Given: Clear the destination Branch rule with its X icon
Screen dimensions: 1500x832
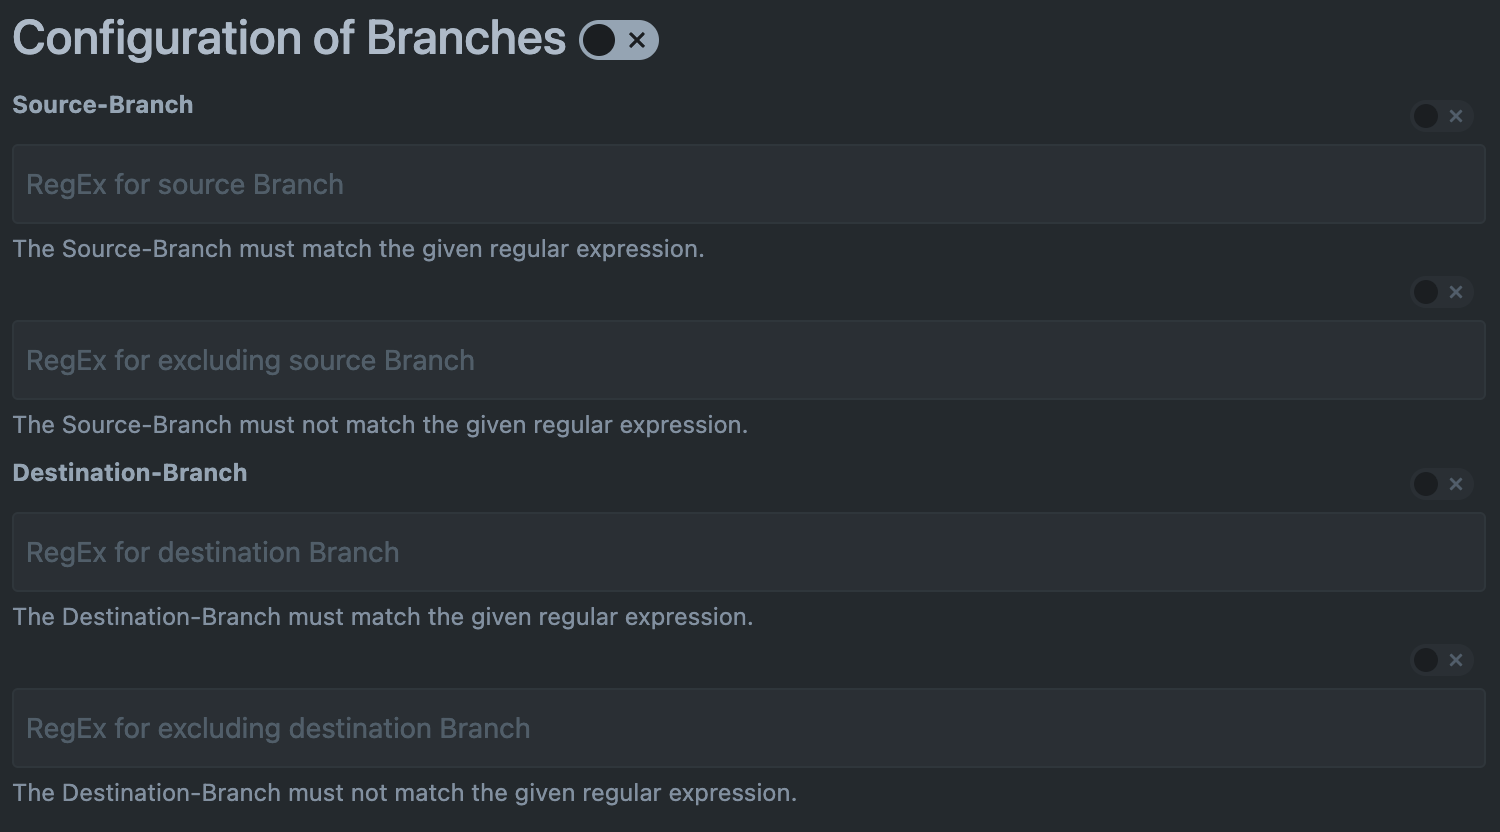Looking at the screenshot, I should 1457,484.
